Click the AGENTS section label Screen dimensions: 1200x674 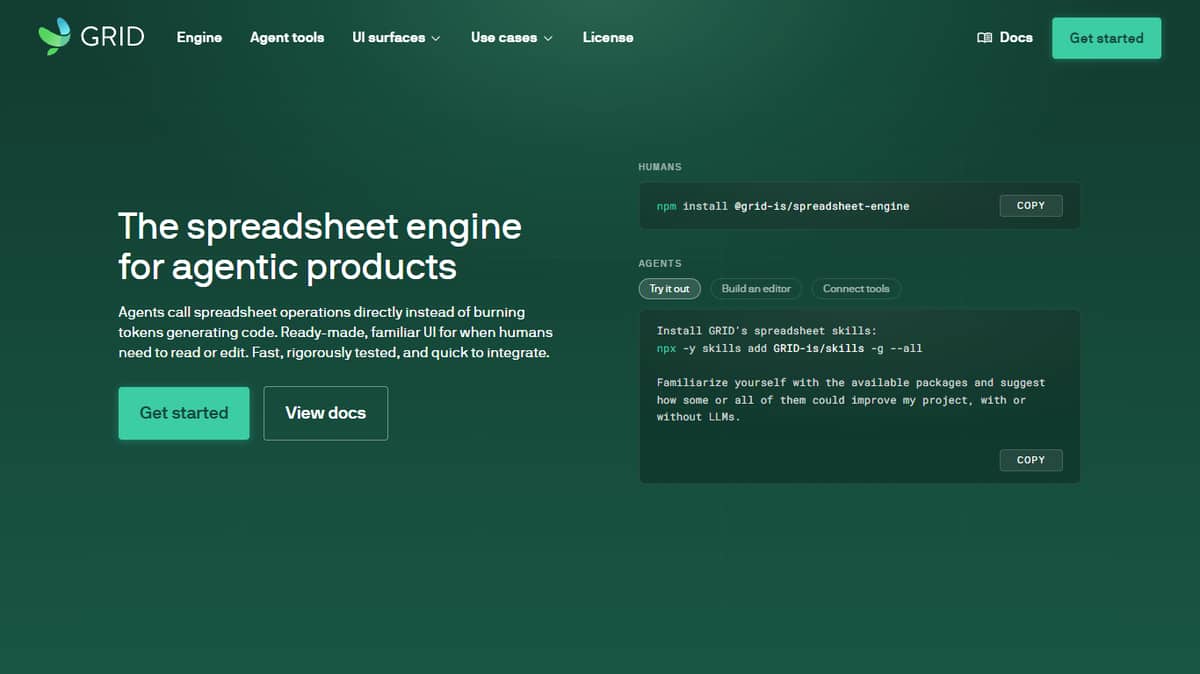pos(660,264)
